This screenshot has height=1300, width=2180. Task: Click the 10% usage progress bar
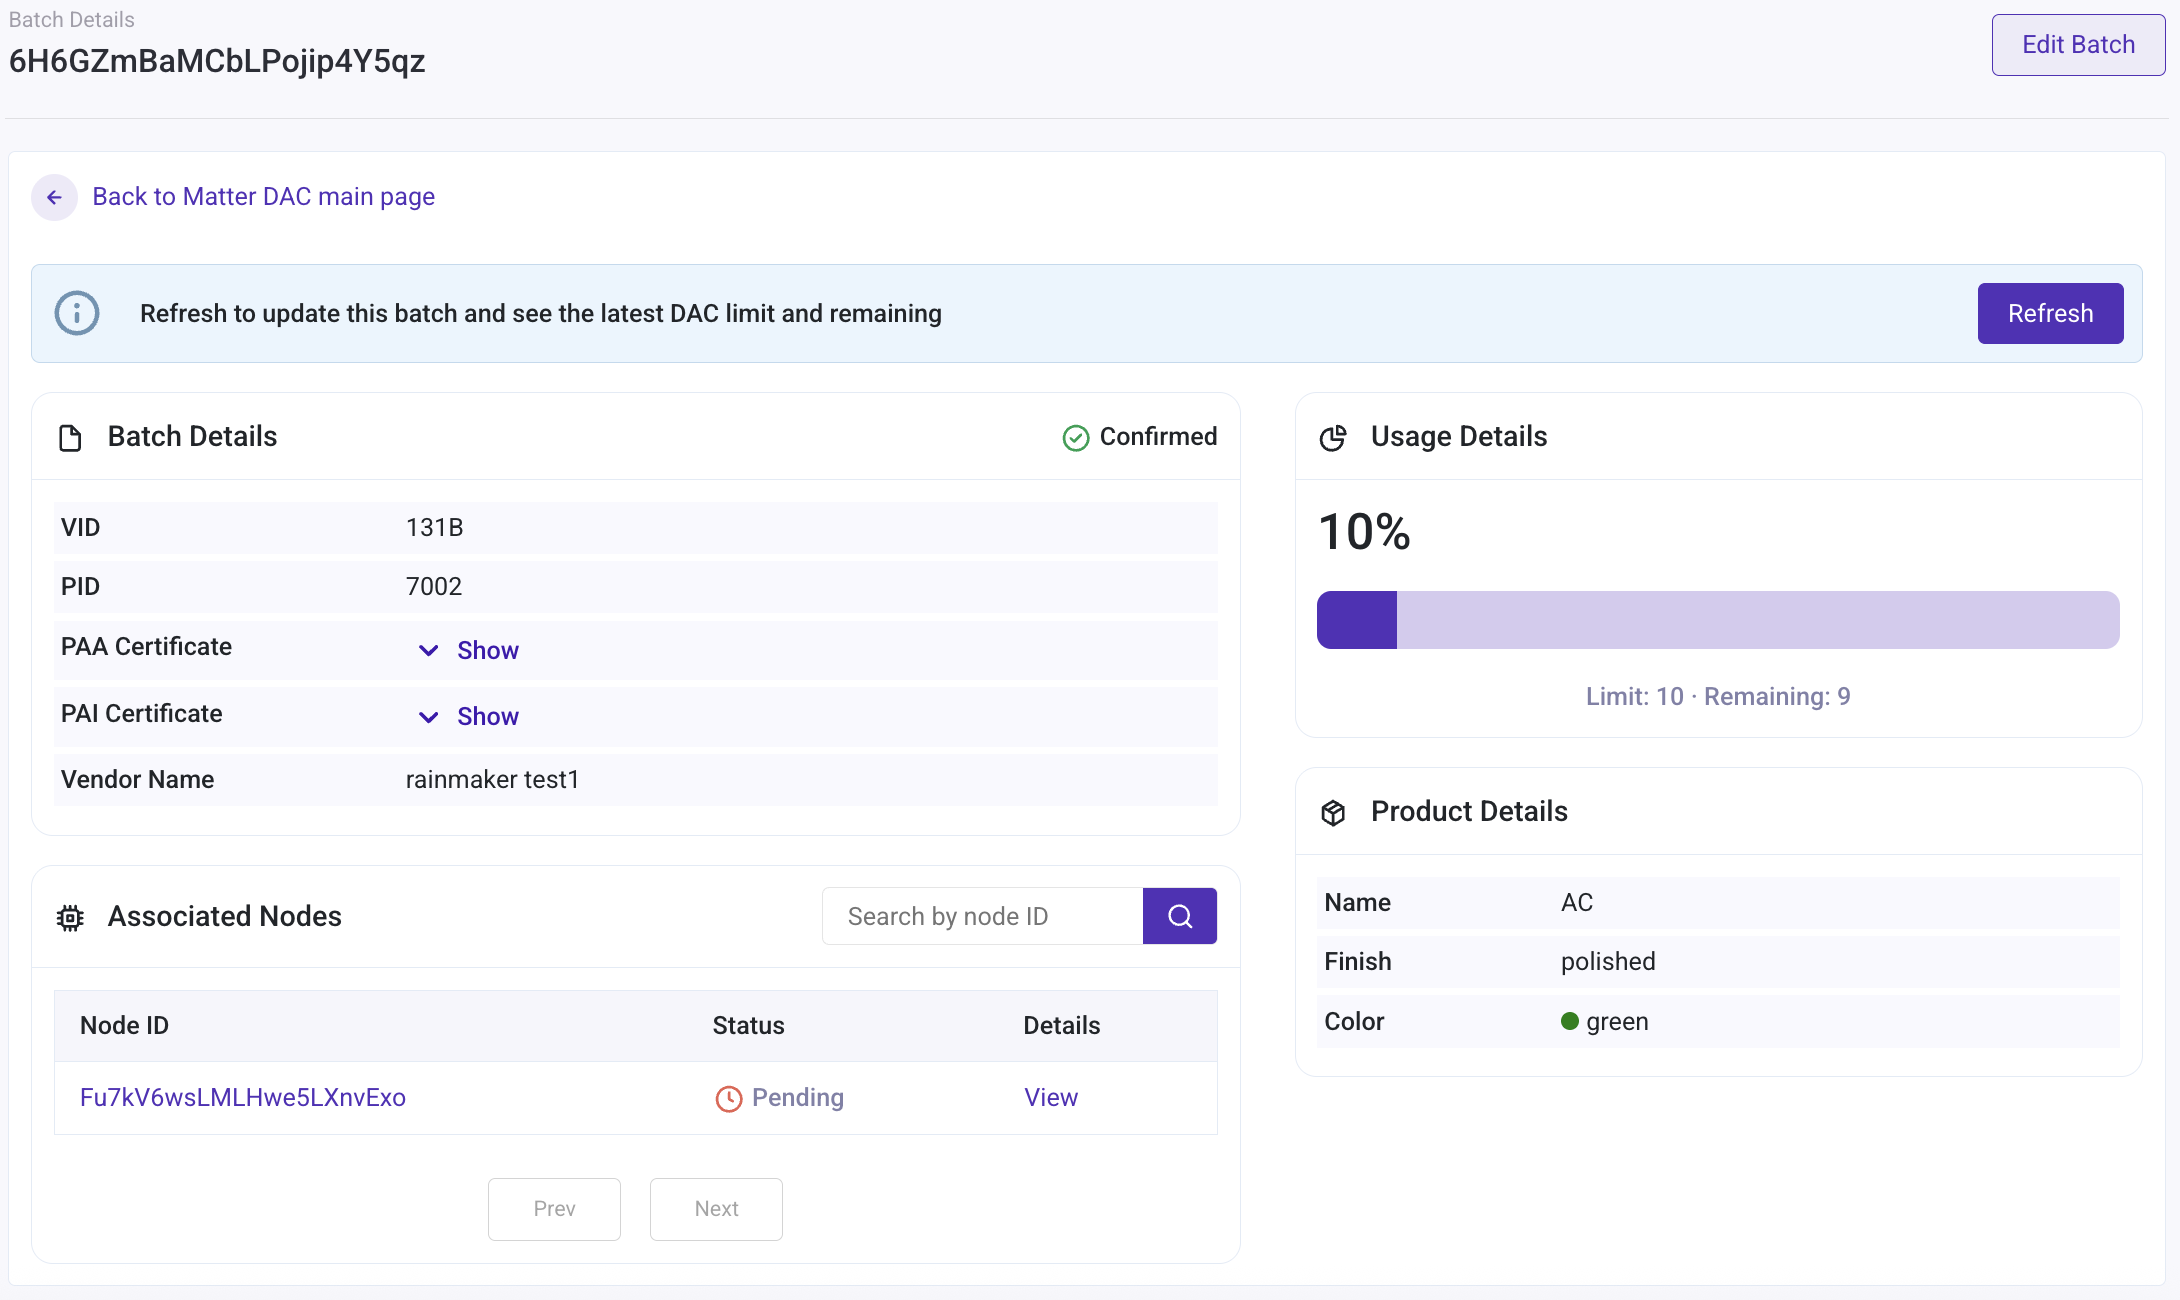tap(1718, 620)
